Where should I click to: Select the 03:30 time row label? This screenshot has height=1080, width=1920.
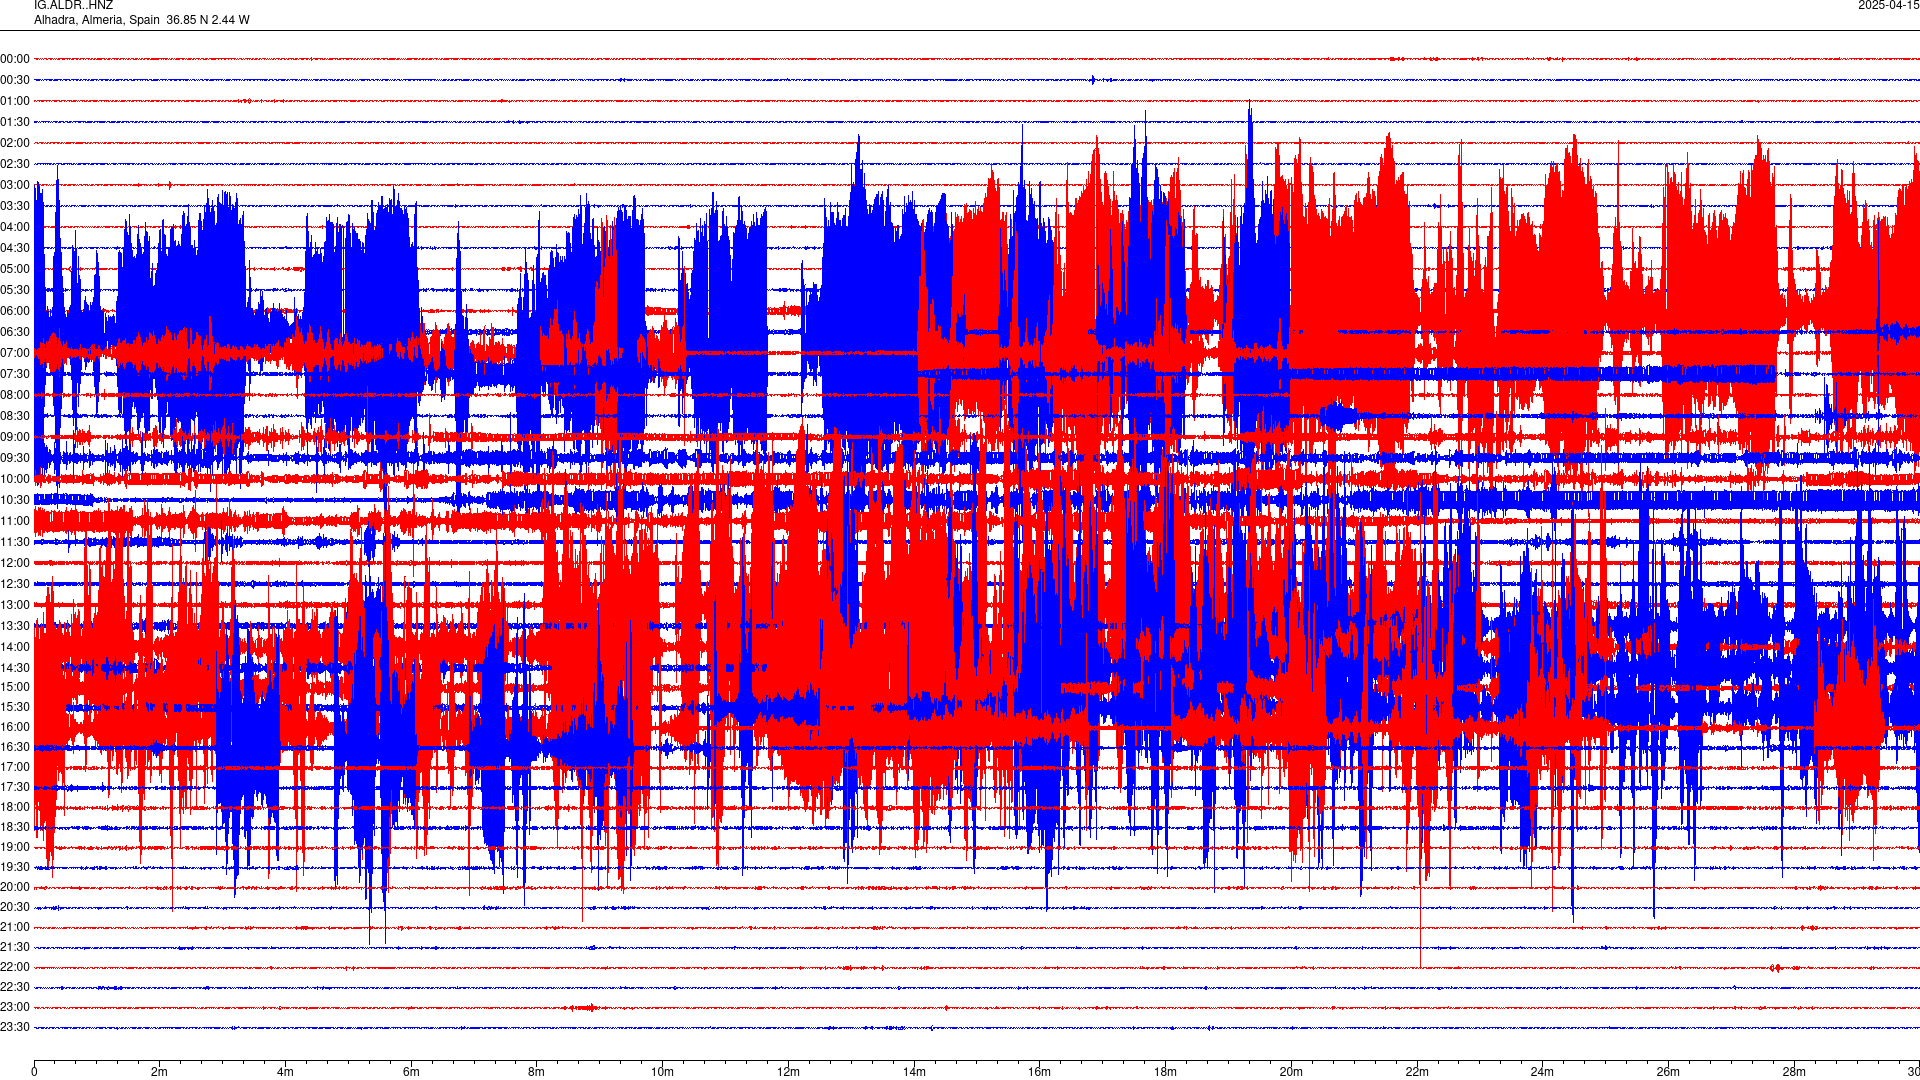15,206
